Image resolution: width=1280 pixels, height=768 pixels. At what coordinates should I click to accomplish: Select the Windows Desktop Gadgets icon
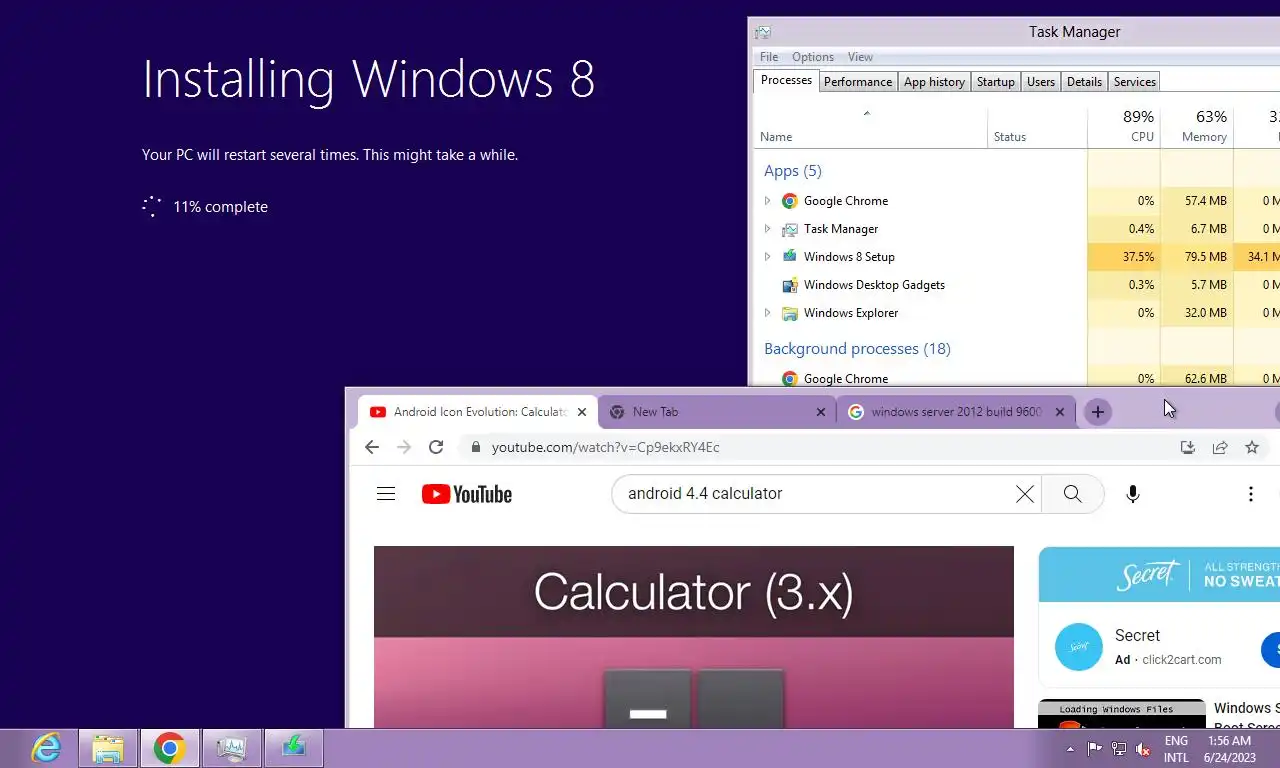pyautogui.click(x=789, y=285)
